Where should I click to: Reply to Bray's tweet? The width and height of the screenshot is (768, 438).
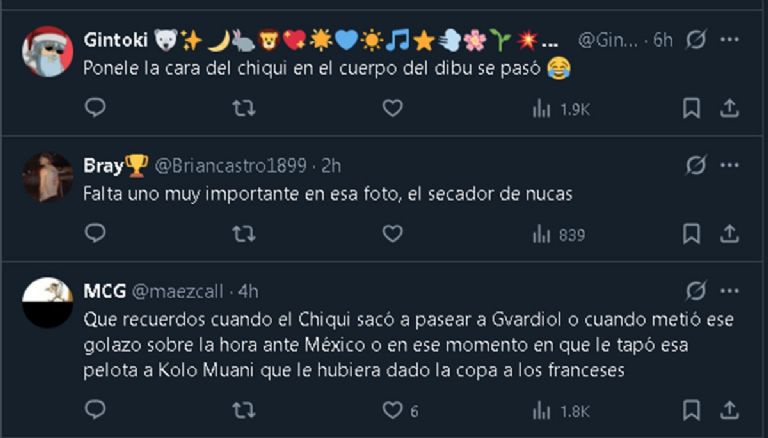coord(94,234)
